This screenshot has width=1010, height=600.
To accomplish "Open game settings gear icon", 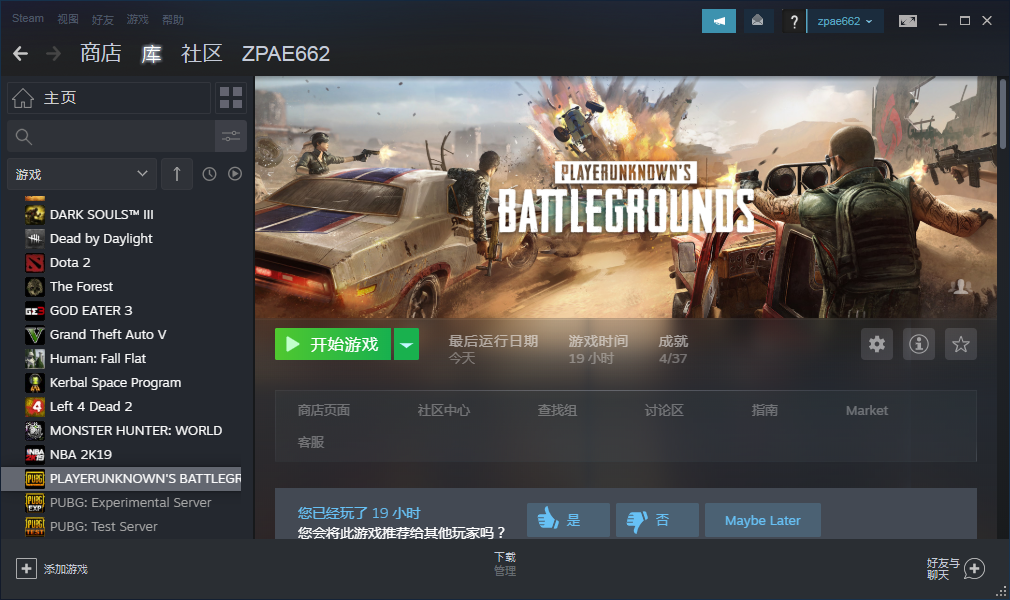I will [x=877, y=344].
